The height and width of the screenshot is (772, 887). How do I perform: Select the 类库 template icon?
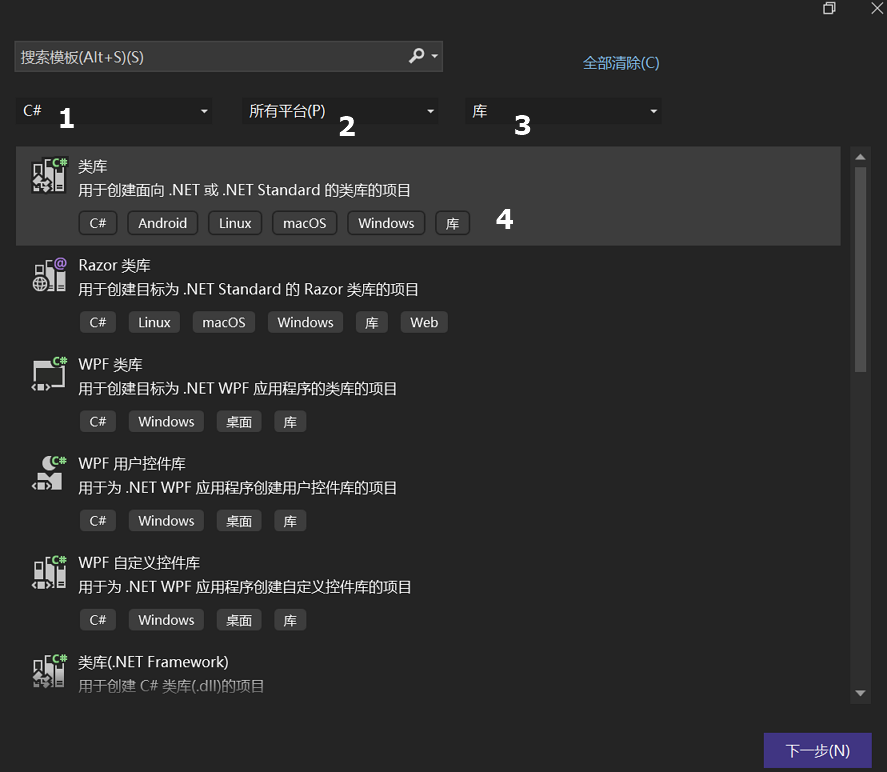coord(49,175)
